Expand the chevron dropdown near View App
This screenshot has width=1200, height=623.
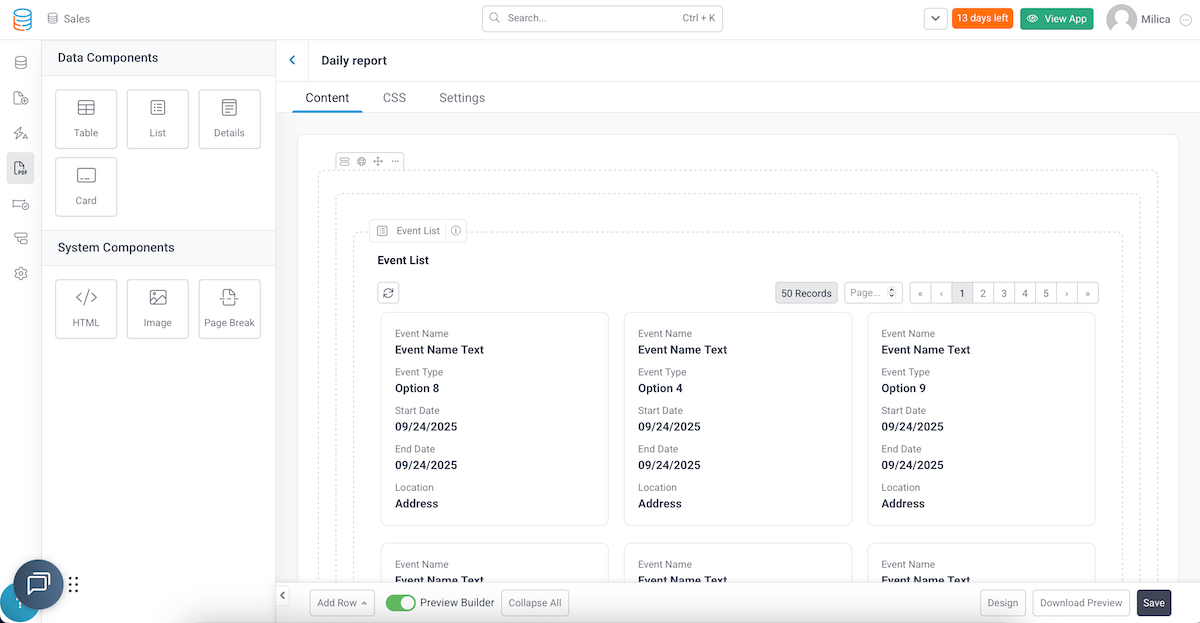[x=935, y=18]
